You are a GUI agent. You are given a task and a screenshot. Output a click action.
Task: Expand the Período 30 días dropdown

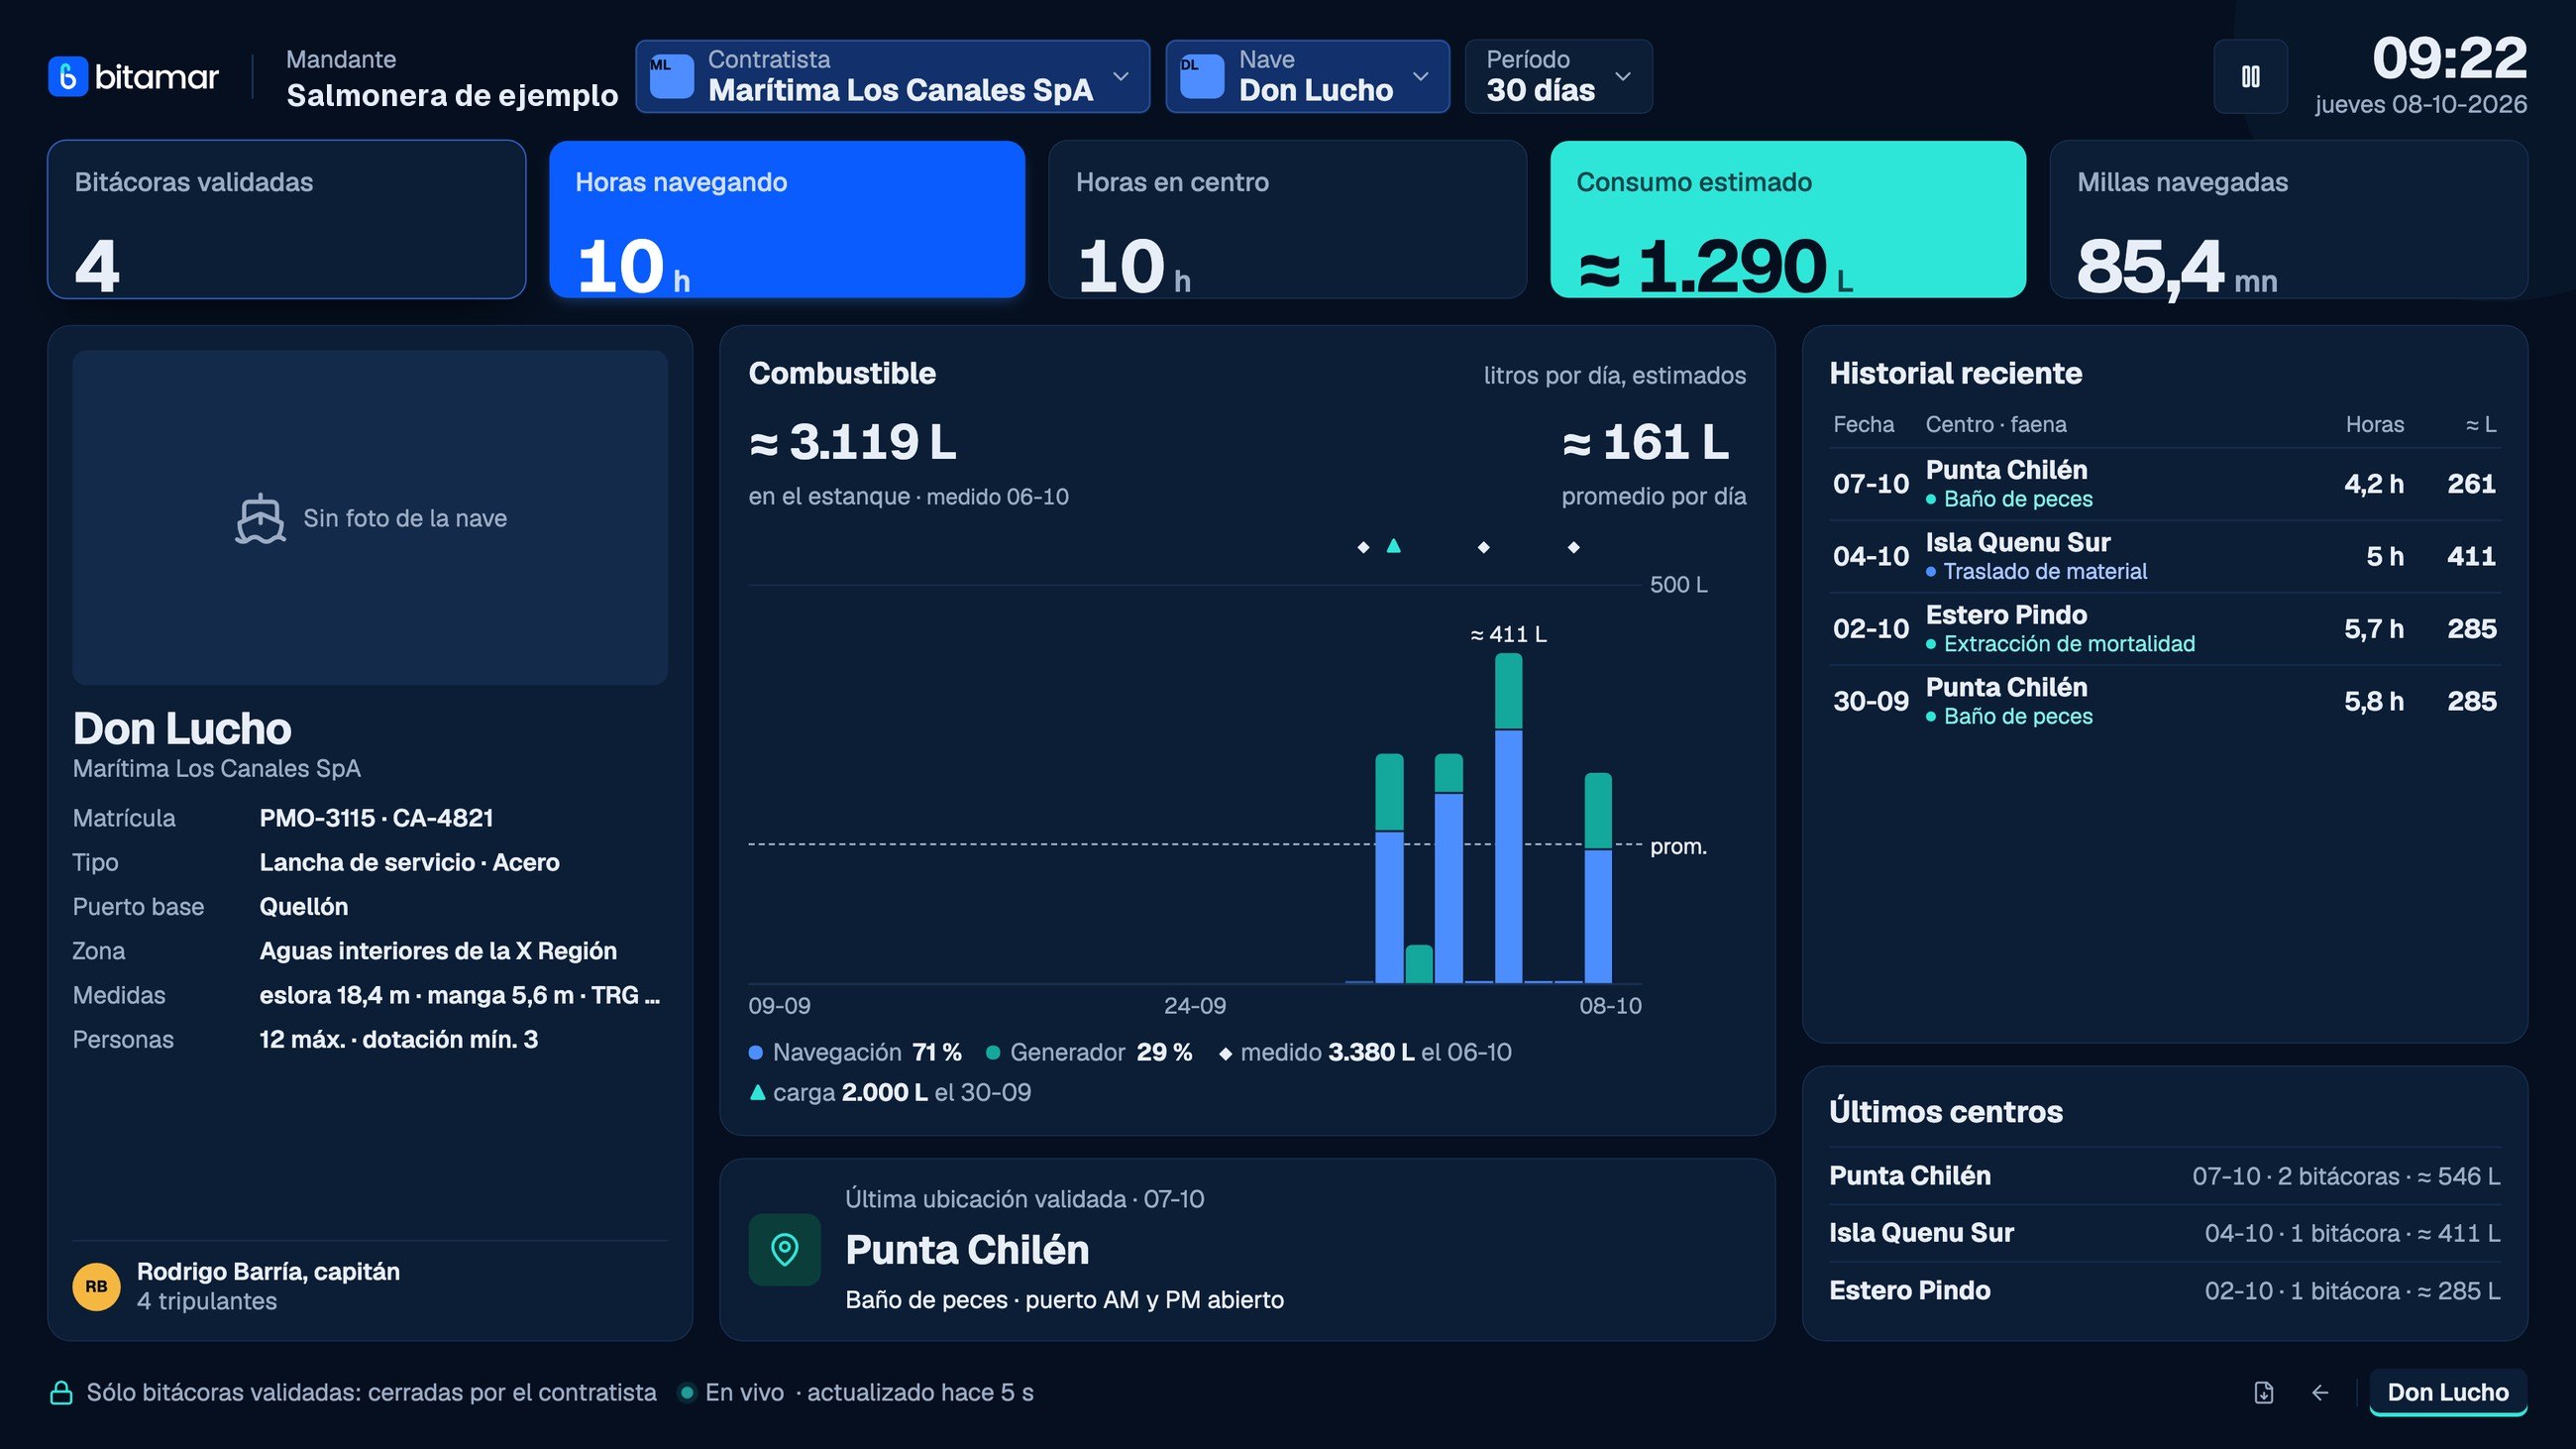coord(1558,77)
